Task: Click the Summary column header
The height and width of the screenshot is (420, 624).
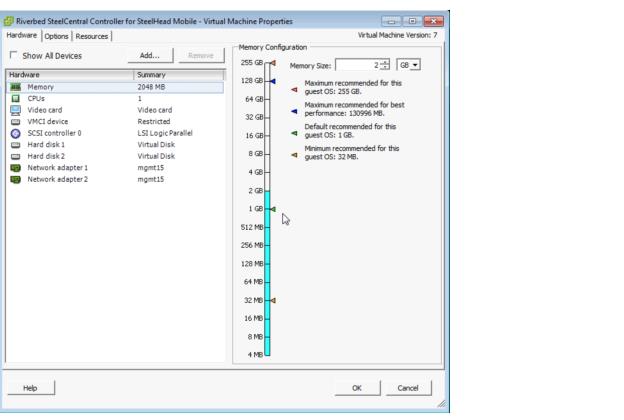Action: click(x=179, y=75)
